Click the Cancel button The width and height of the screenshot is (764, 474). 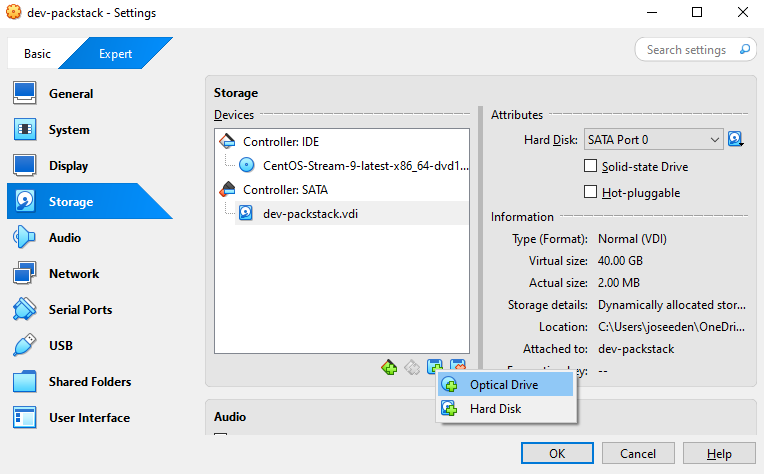point(638,454)
